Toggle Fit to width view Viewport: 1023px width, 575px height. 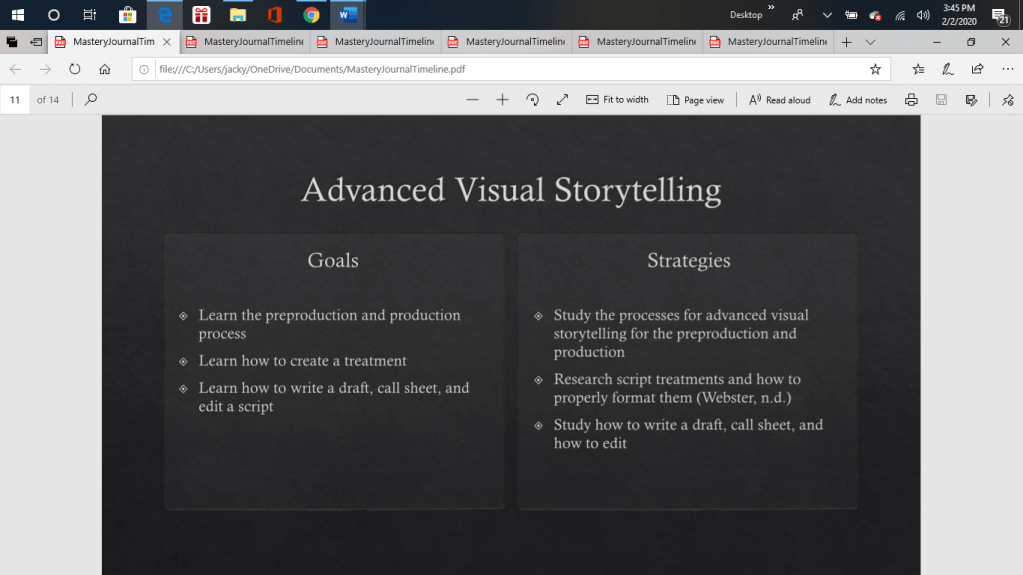(x=617, y=100)
